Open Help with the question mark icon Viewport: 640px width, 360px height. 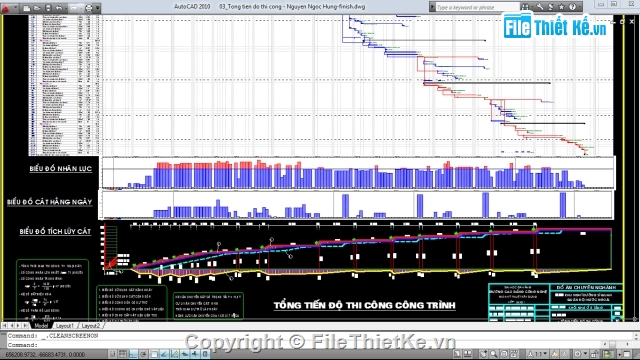pos(572,7)
